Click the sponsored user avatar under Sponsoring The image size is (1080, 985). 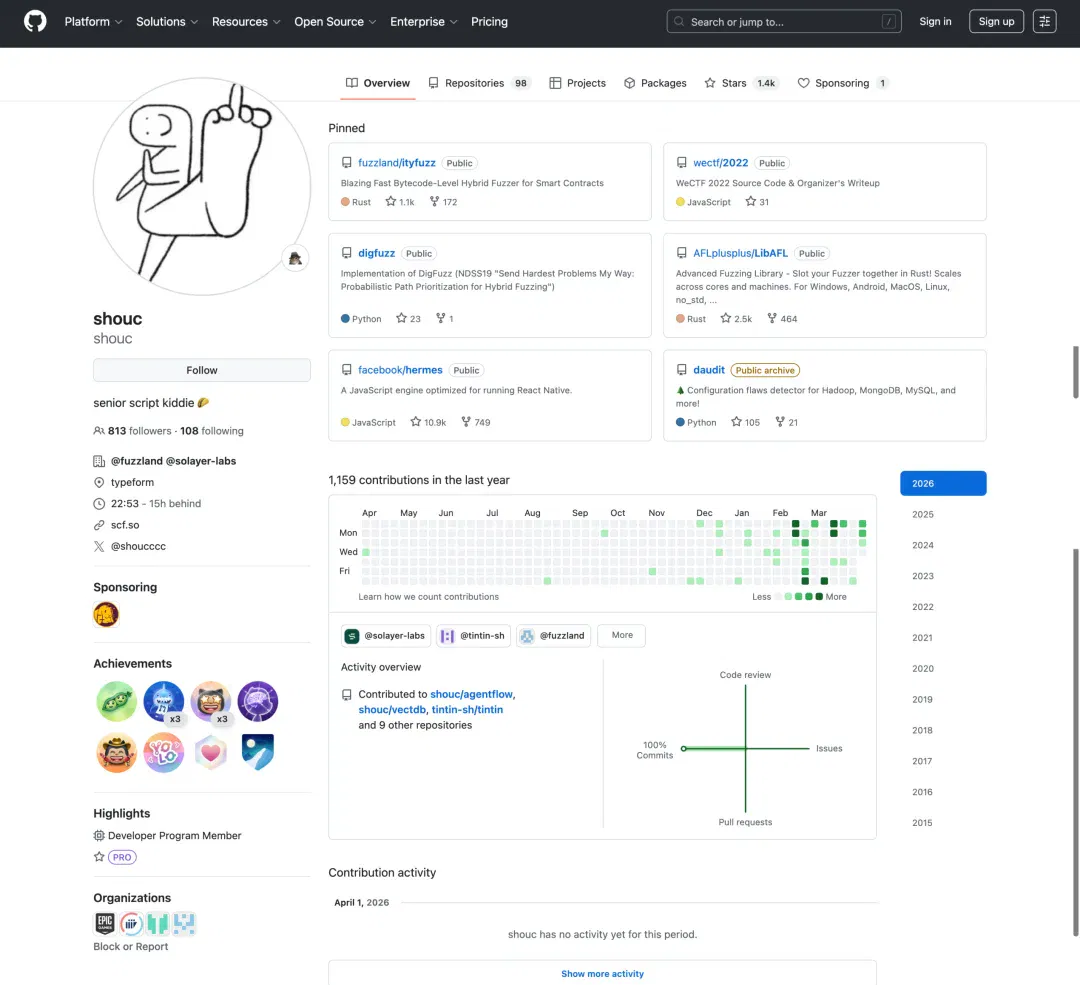pyautogui.click(x=106, y=614)
